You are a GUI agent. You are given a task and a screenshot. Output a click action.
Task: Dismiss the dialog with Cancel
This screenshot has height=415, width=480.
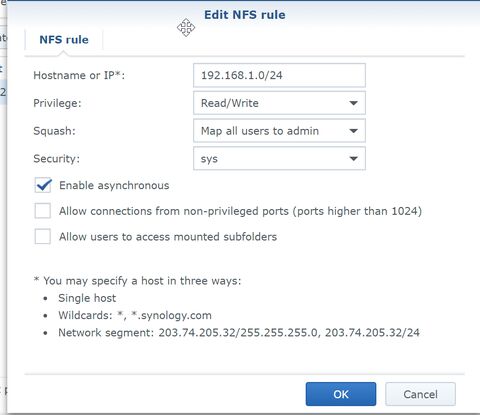point(420,394)
